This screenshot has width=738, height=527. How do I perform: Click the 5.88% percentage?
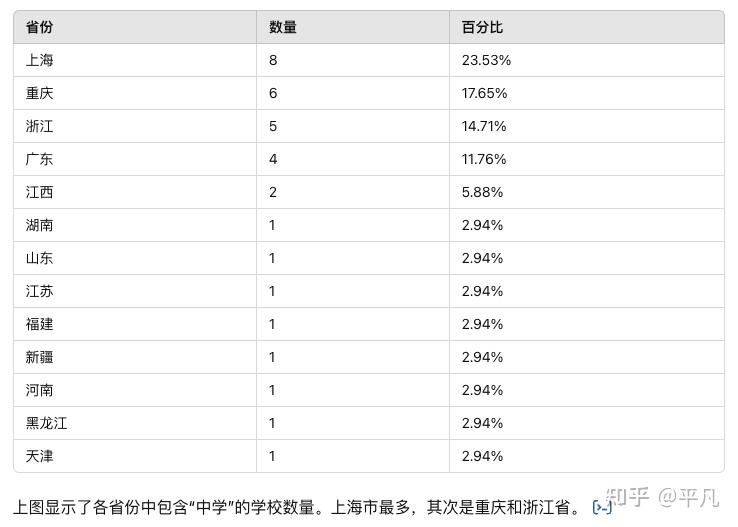(x=482, y=192)
